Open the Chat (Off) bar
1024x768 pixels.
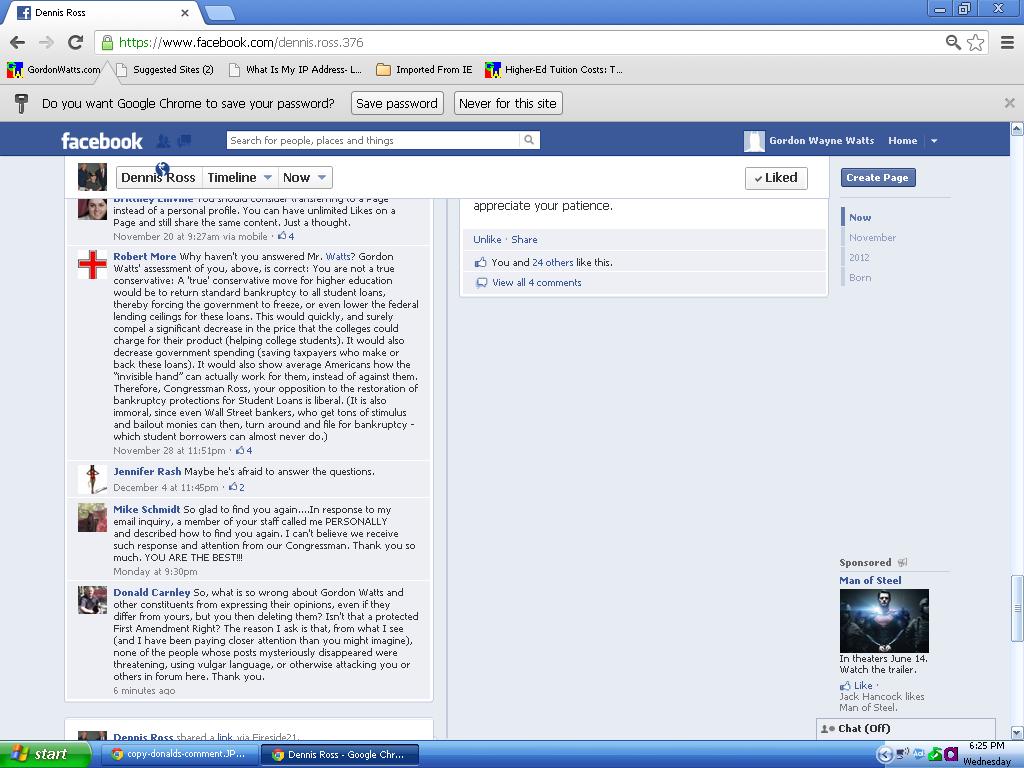[x=905, y=728]
